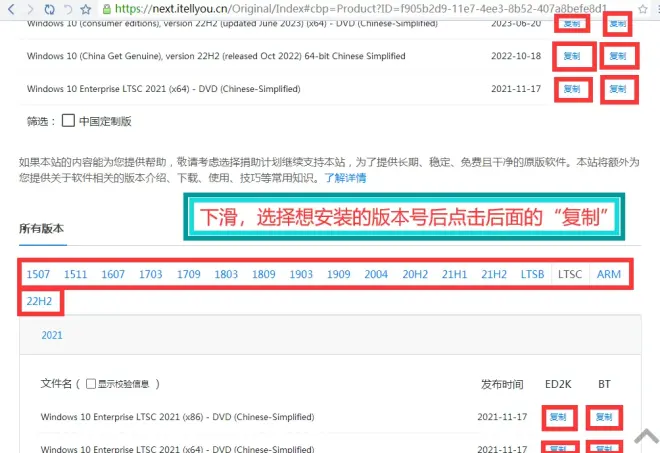Select version tab 1909
The image size is (660, 453).
tap(338, 274)
